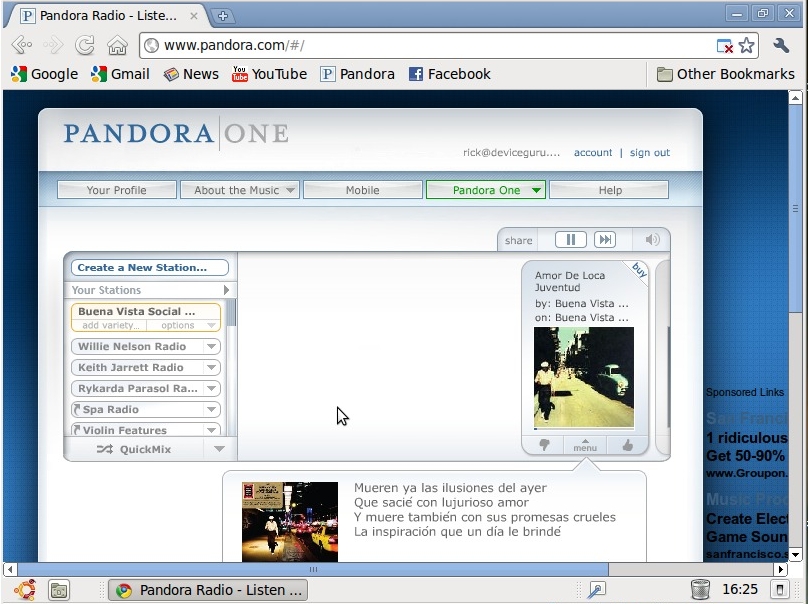Viewport: 808px width, 604px height.
Task: Click the volume speaker icon
Action: (x=652, y=240)
